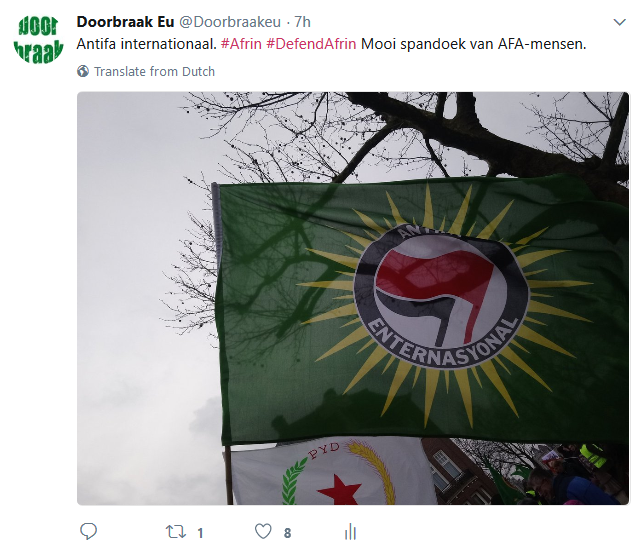
Task: Click the "Mooi spandoek van AFA-mensen" text
Action: pyautogui.click(x=473, y=44)
